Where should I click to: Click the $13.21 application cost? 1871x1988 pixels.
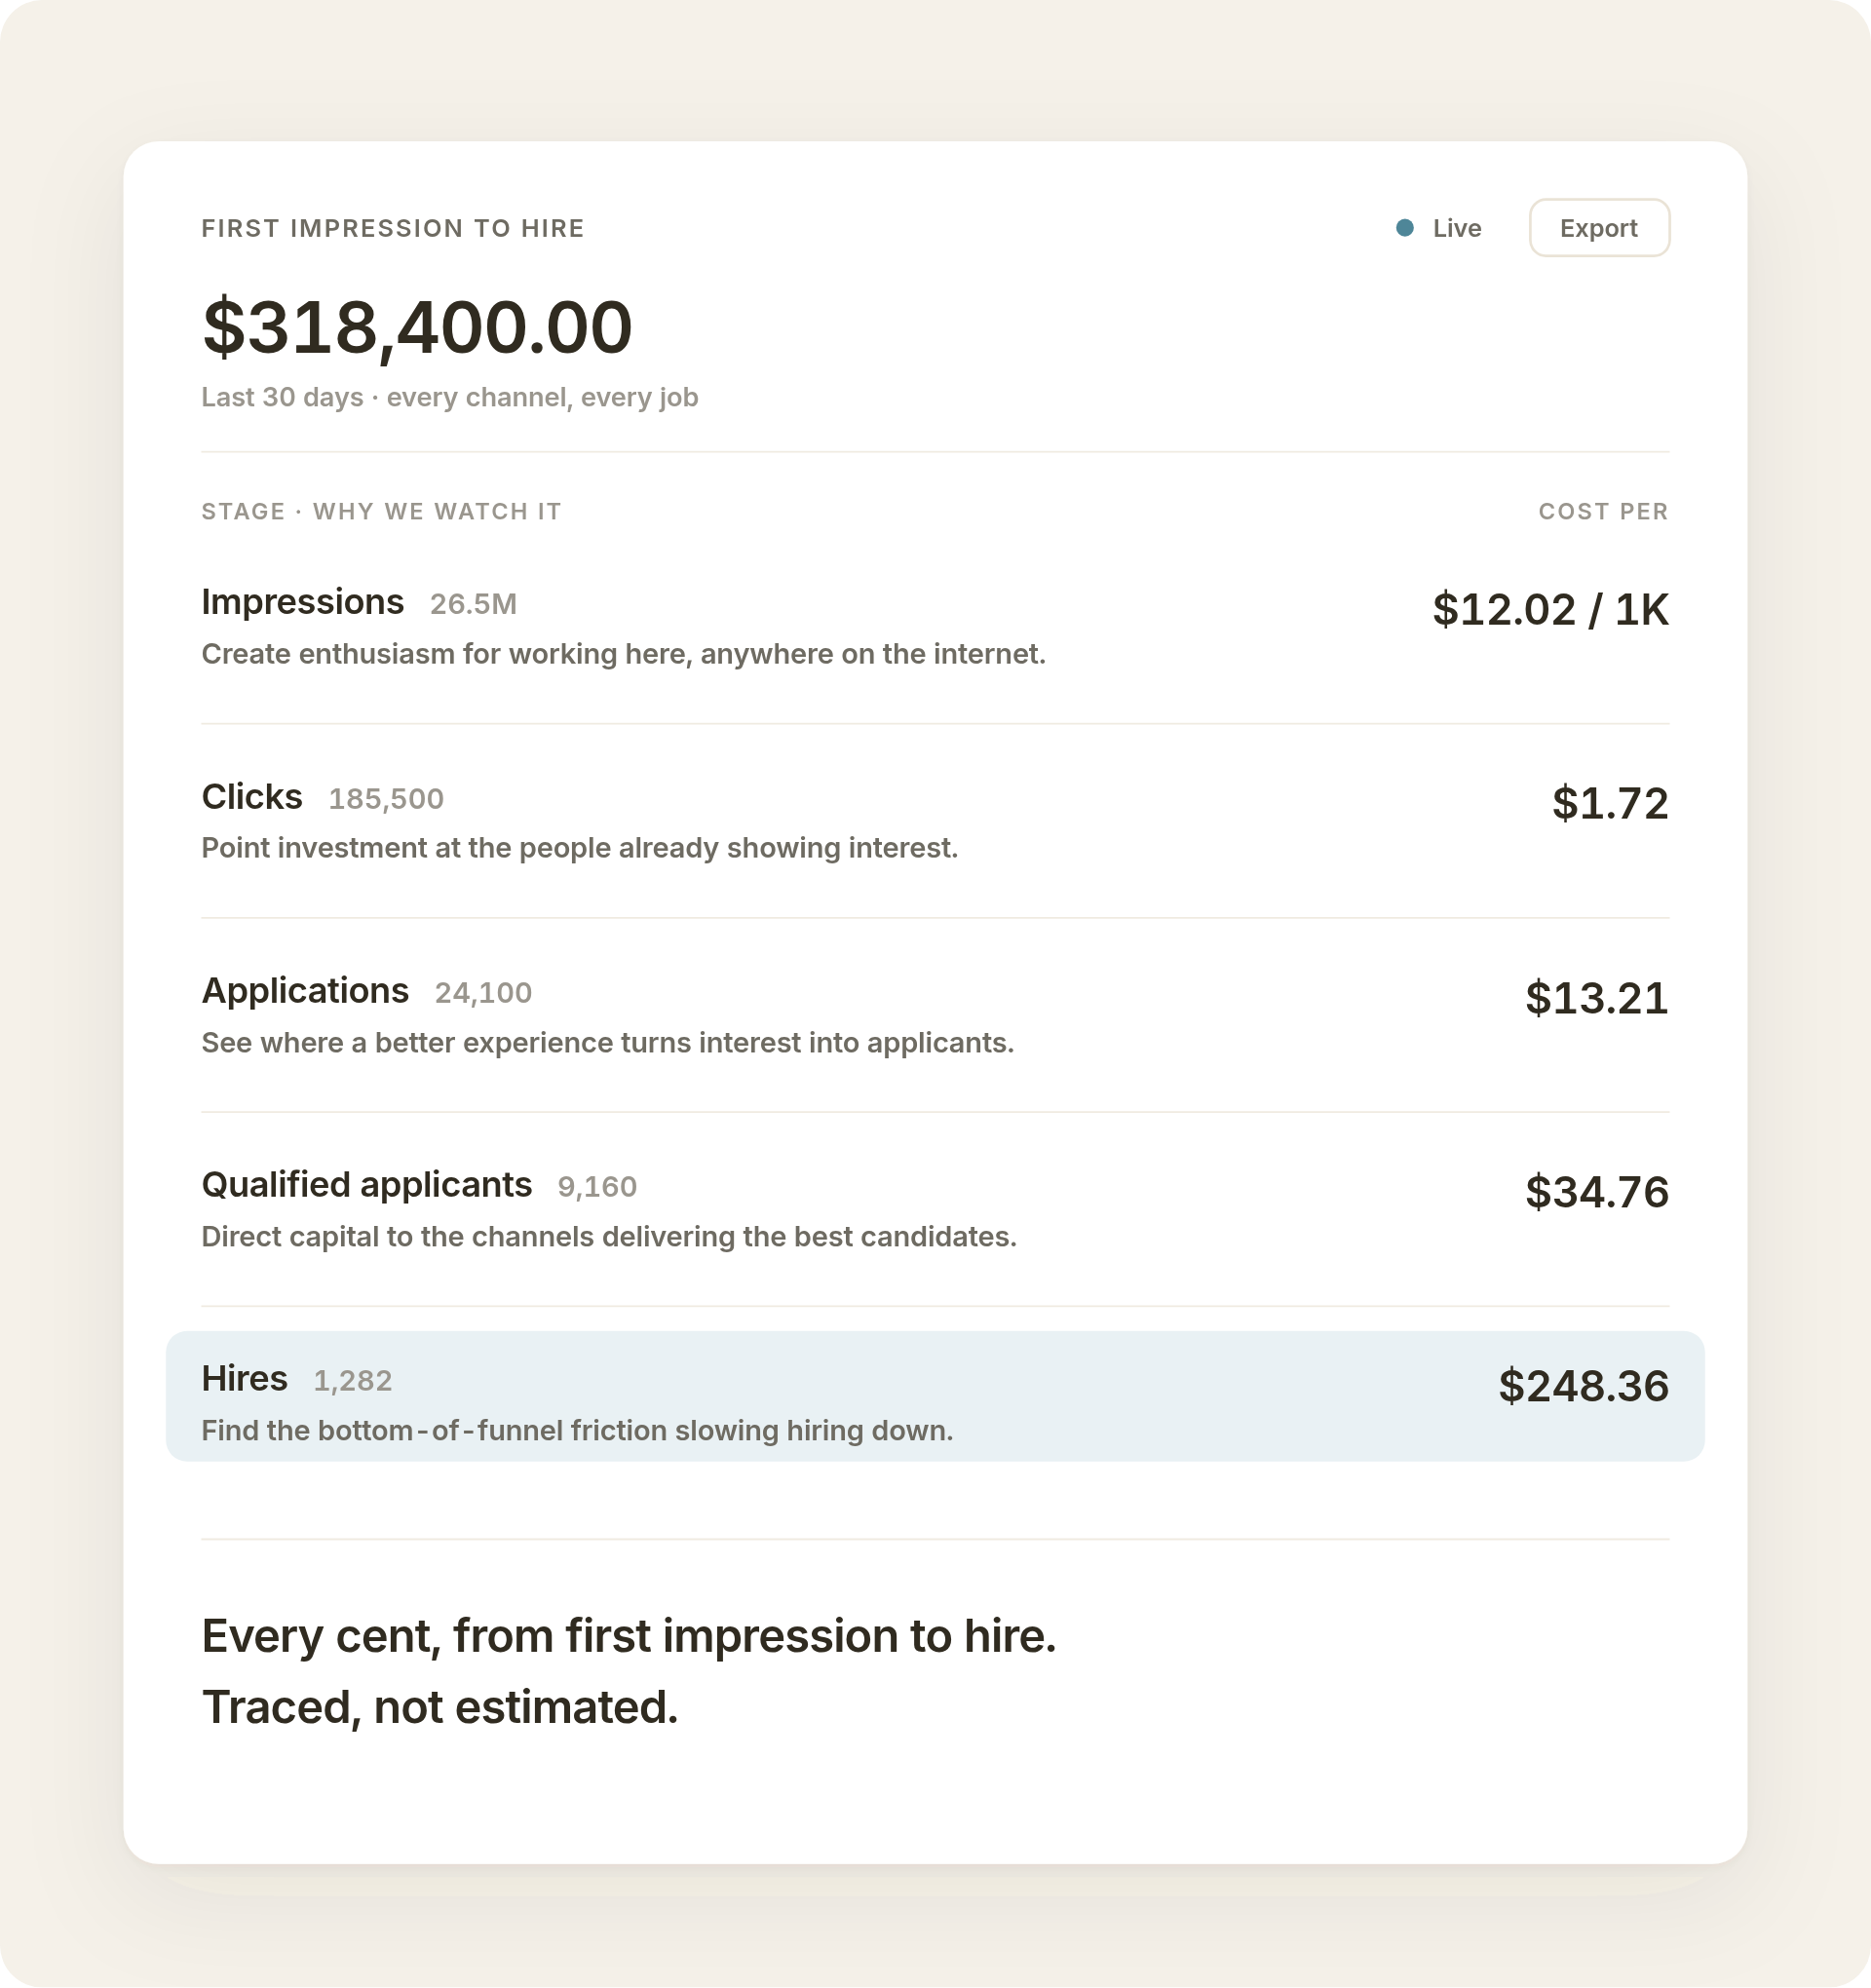pyautogui.click(x=1596, y=997)
